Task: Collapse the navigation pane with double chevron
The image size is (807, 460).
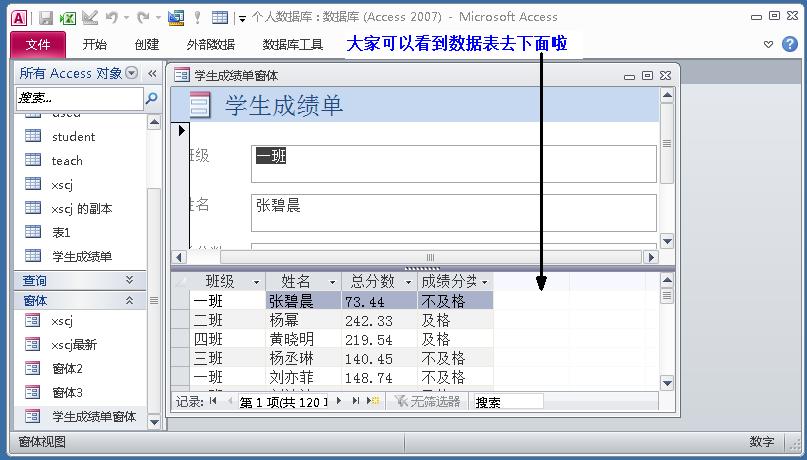Action: coord(152,74)
